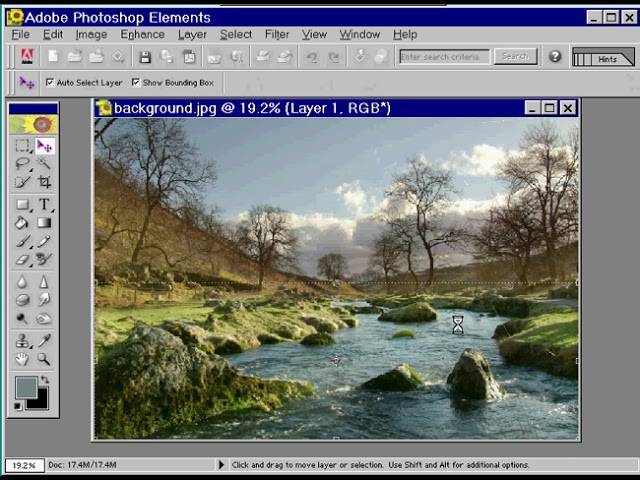Click the Step Forward arrow
Screen dimensions: 640x480
pyautogui.click(x=334, y=57)
